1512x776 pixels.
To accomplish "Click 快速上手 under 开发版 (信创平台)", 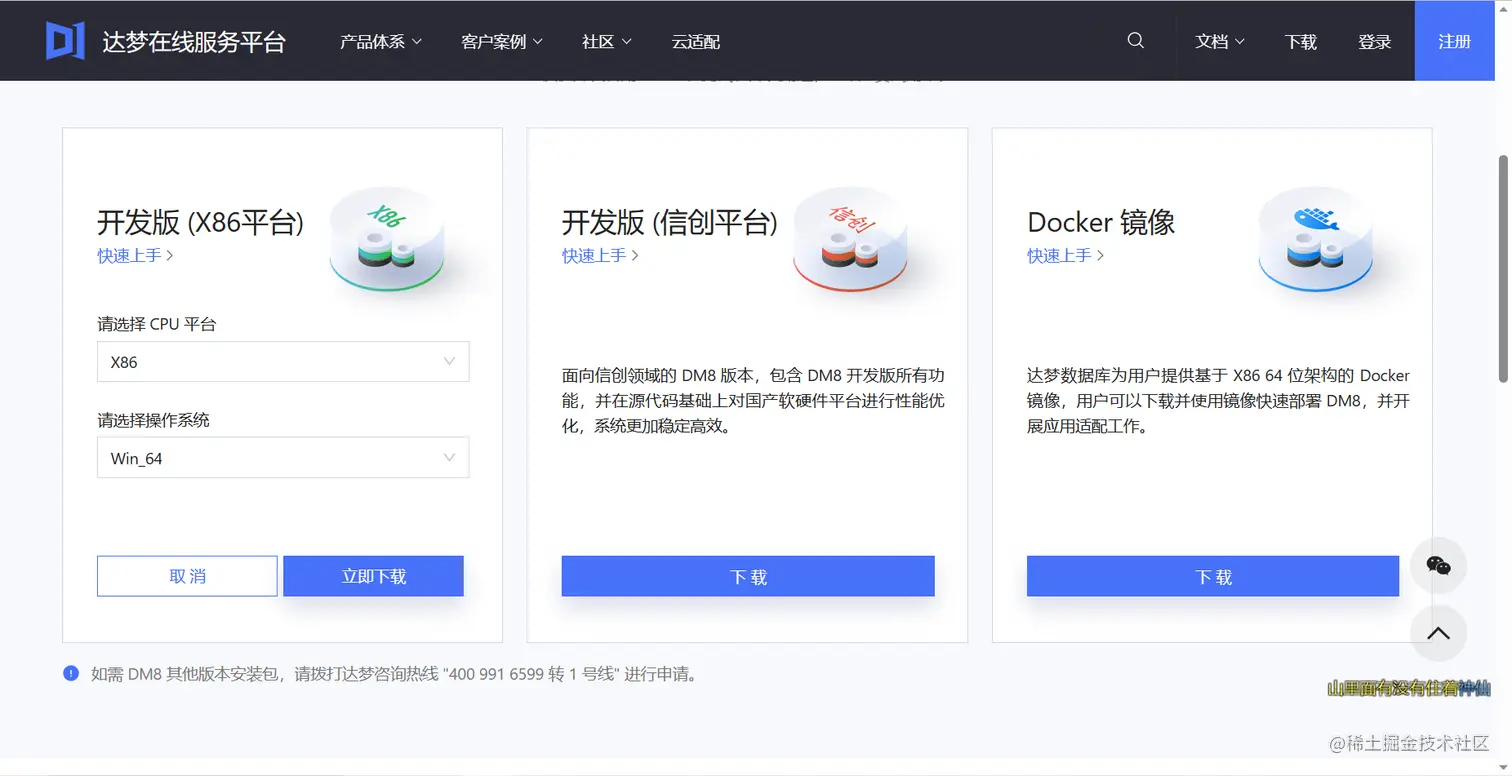I will click(x=600, y=255).
